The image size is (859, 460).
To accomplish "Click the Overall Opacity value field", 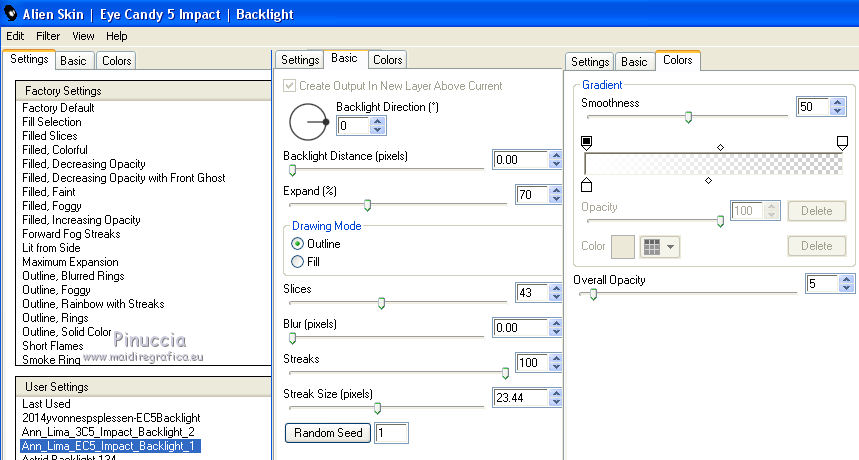I will click(822, 283).
